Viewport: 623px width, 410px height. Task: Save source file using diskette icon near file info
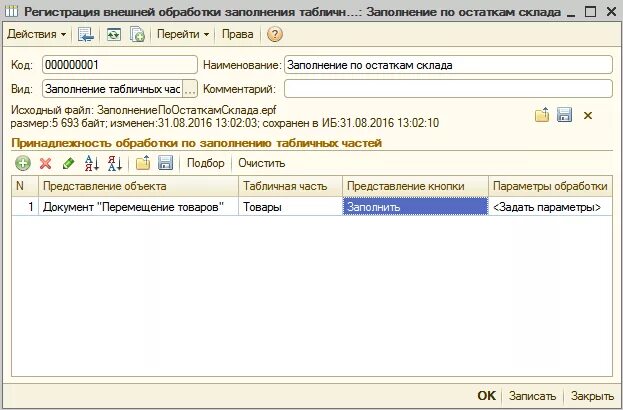pyautogui.click(x=564, y=115)
